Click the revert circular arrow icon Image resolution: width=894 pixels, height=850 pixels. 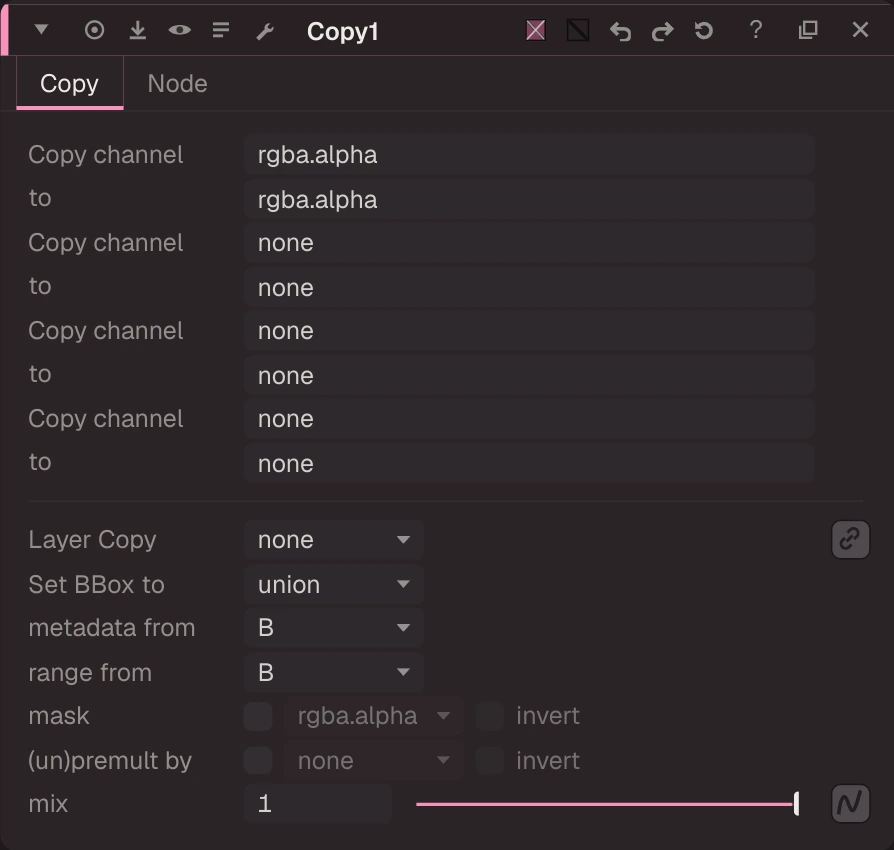[x=704, y=30]
